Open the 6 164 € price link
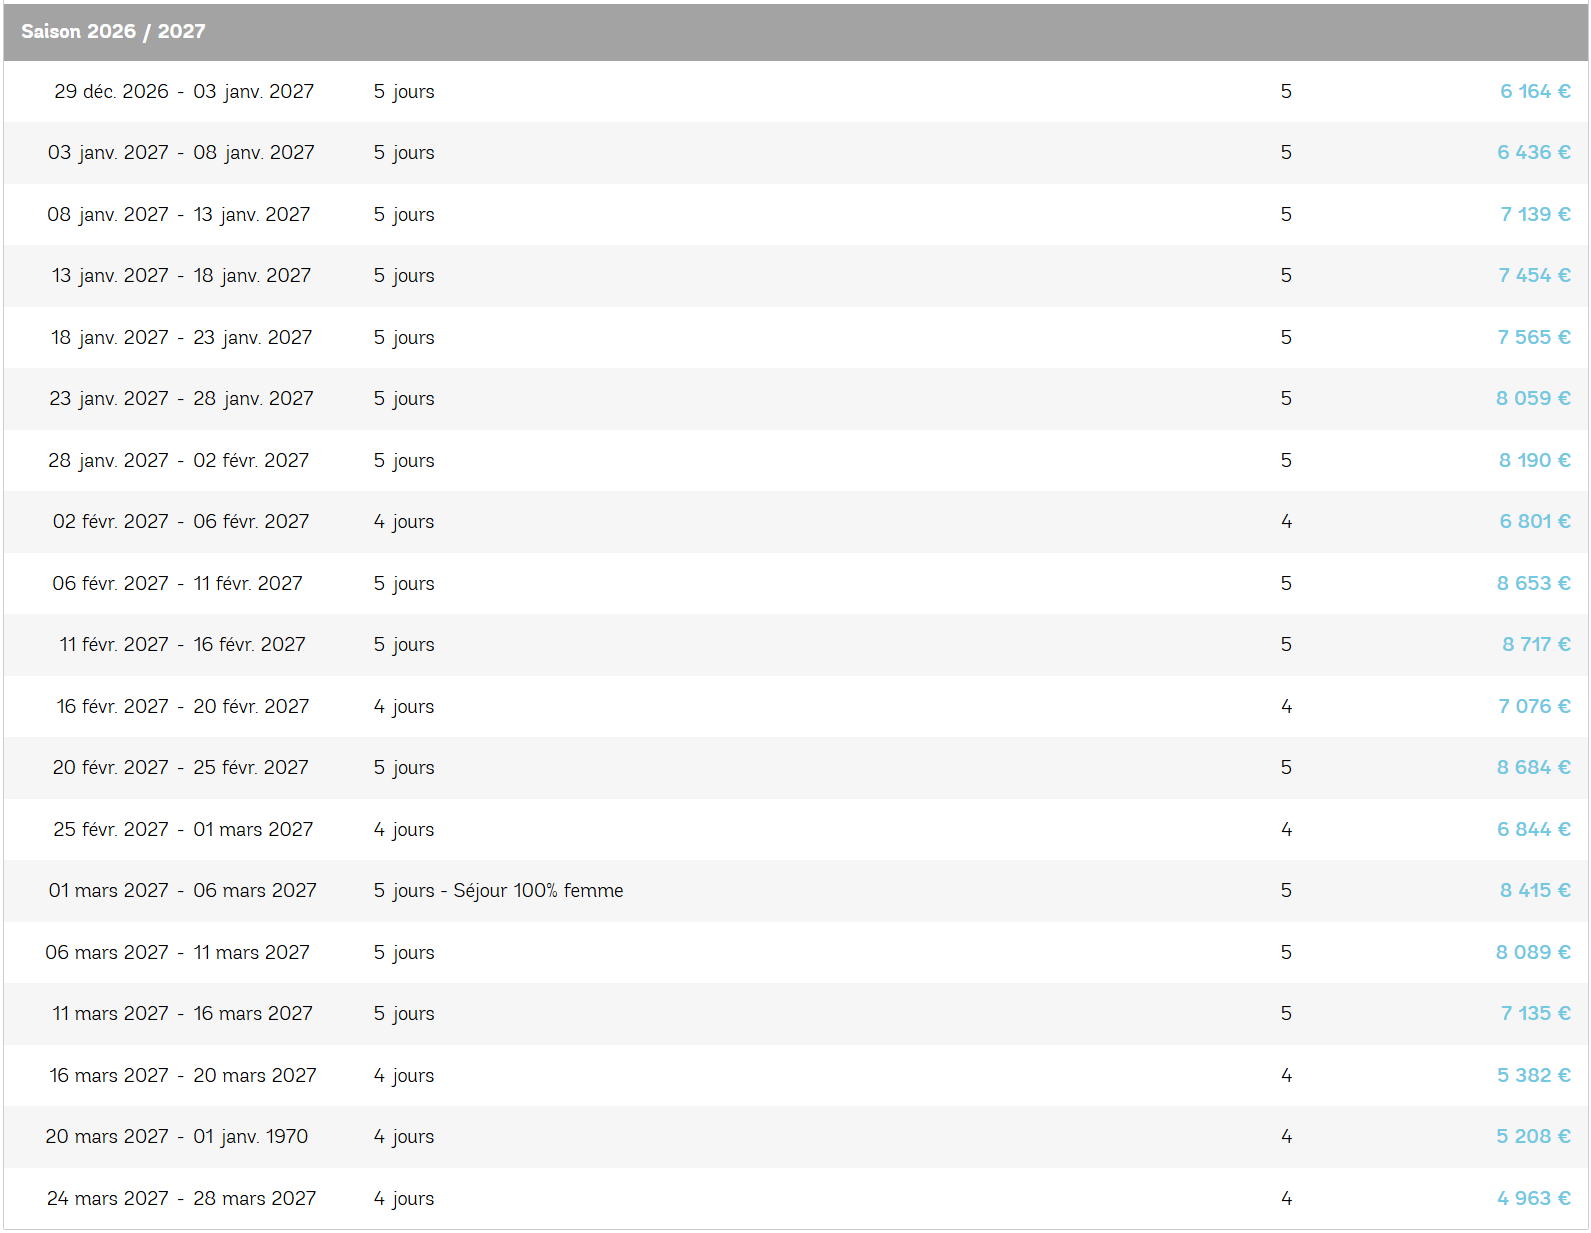The width and height of the screenshot is (1591, 1233). 1535,92
